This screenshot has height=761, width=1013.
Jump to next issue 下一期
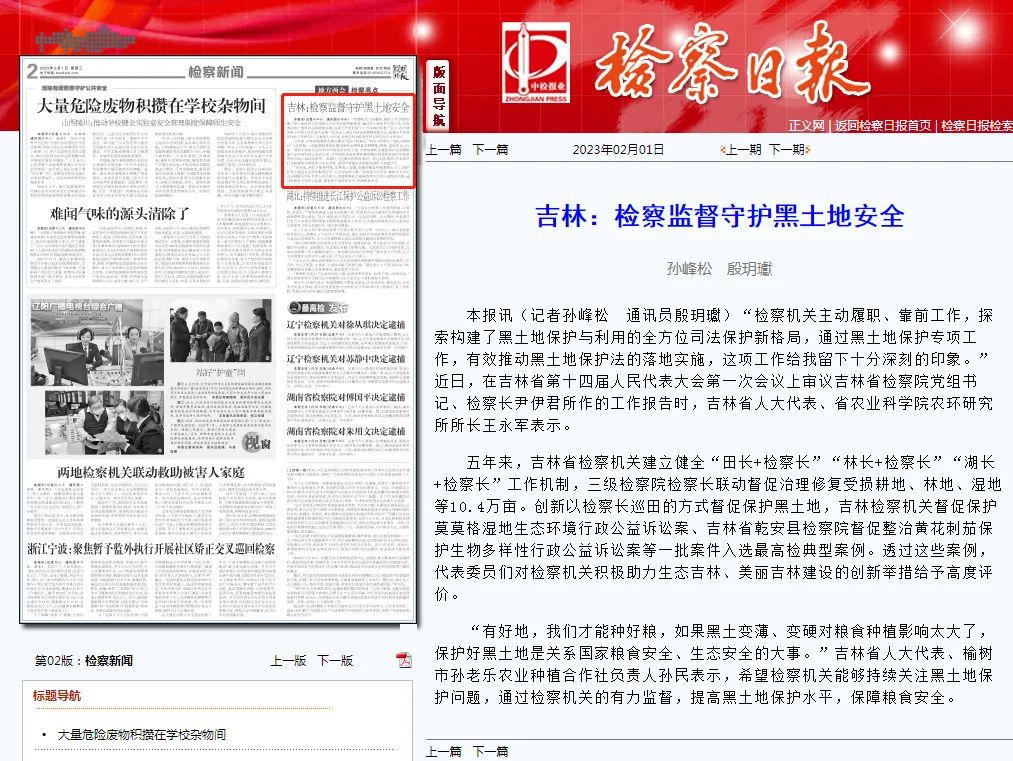click(787, 149)
